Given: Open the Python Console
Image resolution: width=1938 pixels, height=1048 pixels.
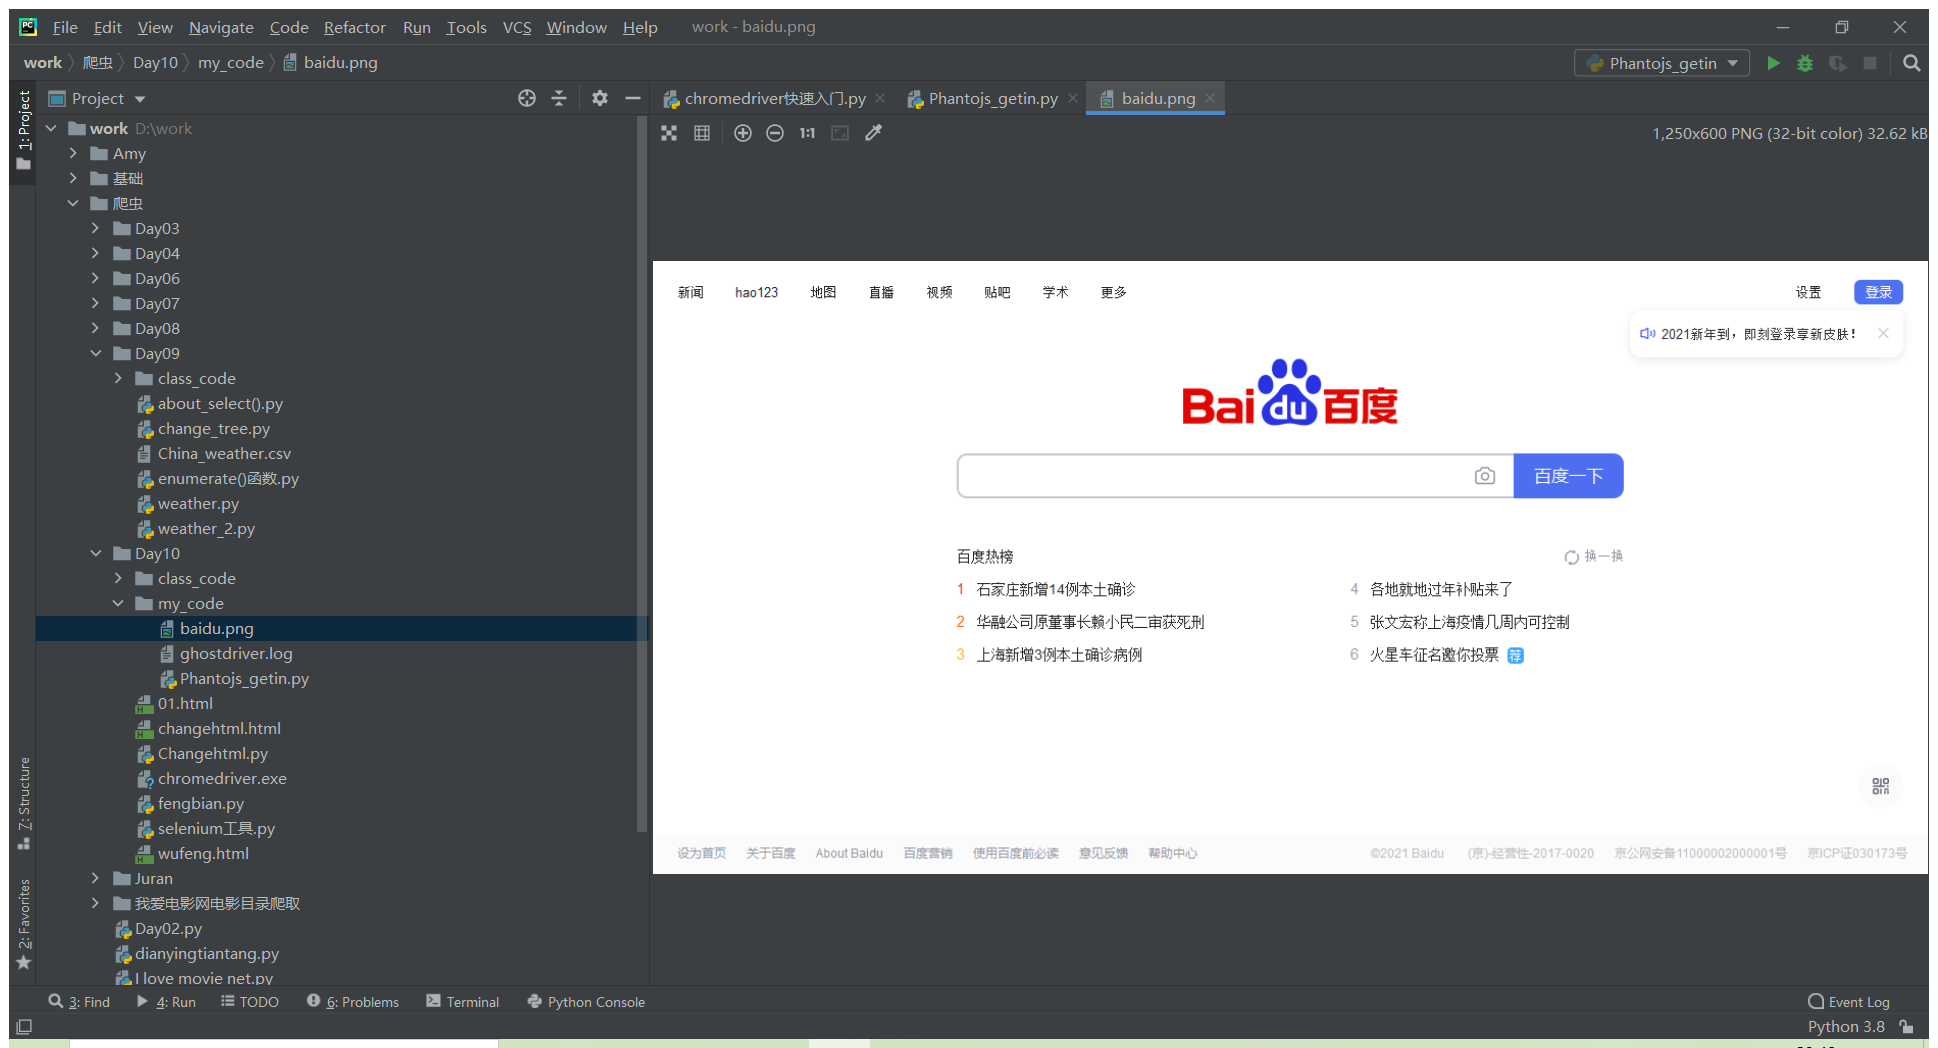Looking at the screenshot, I should 586,1002.
